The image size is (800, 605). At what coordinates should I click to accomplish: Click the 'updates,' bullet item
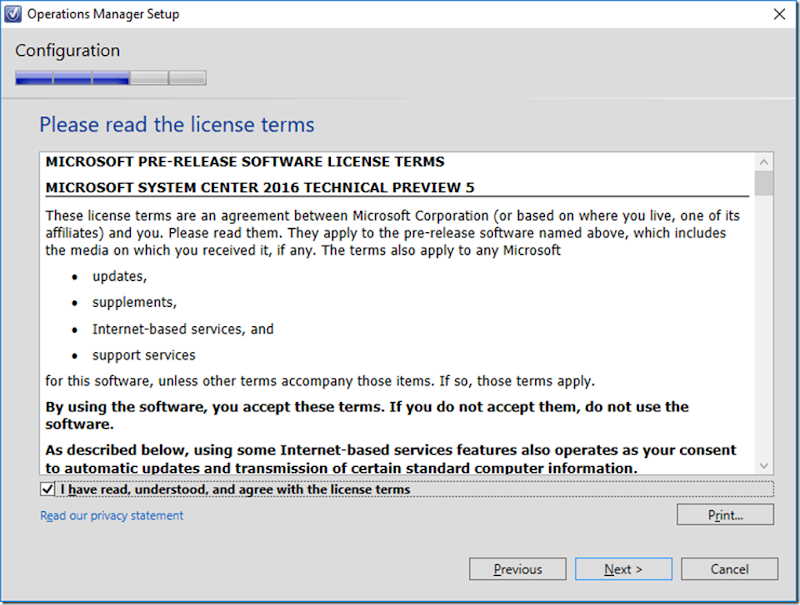point(119,276)
